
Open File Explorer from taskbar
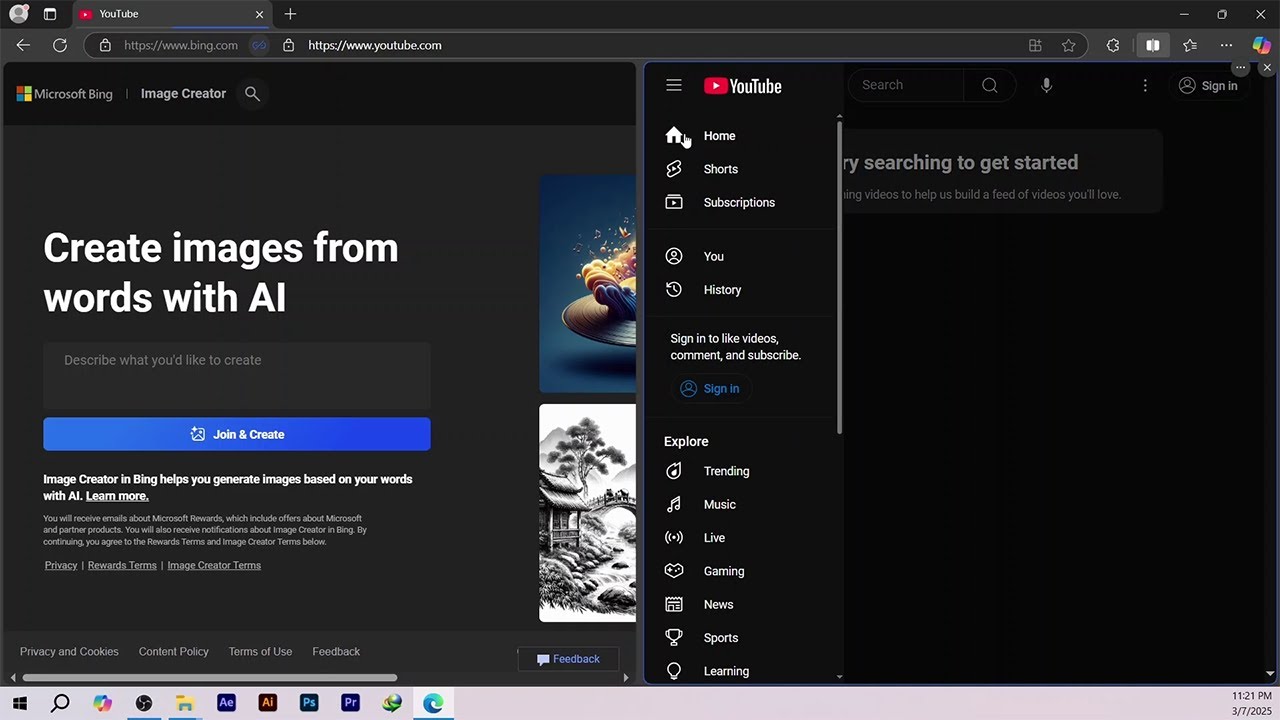tap(185, 703)
